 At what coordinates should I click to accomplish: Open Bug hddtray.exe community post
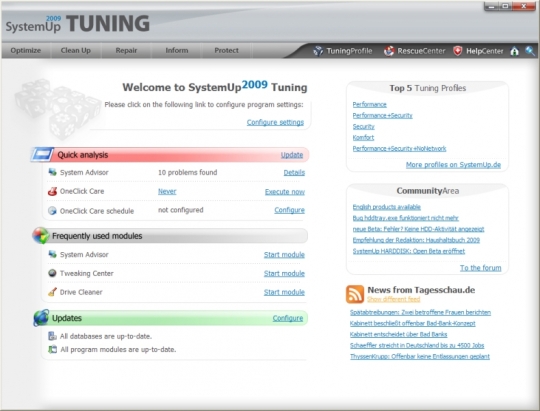(x=405, y=218)
